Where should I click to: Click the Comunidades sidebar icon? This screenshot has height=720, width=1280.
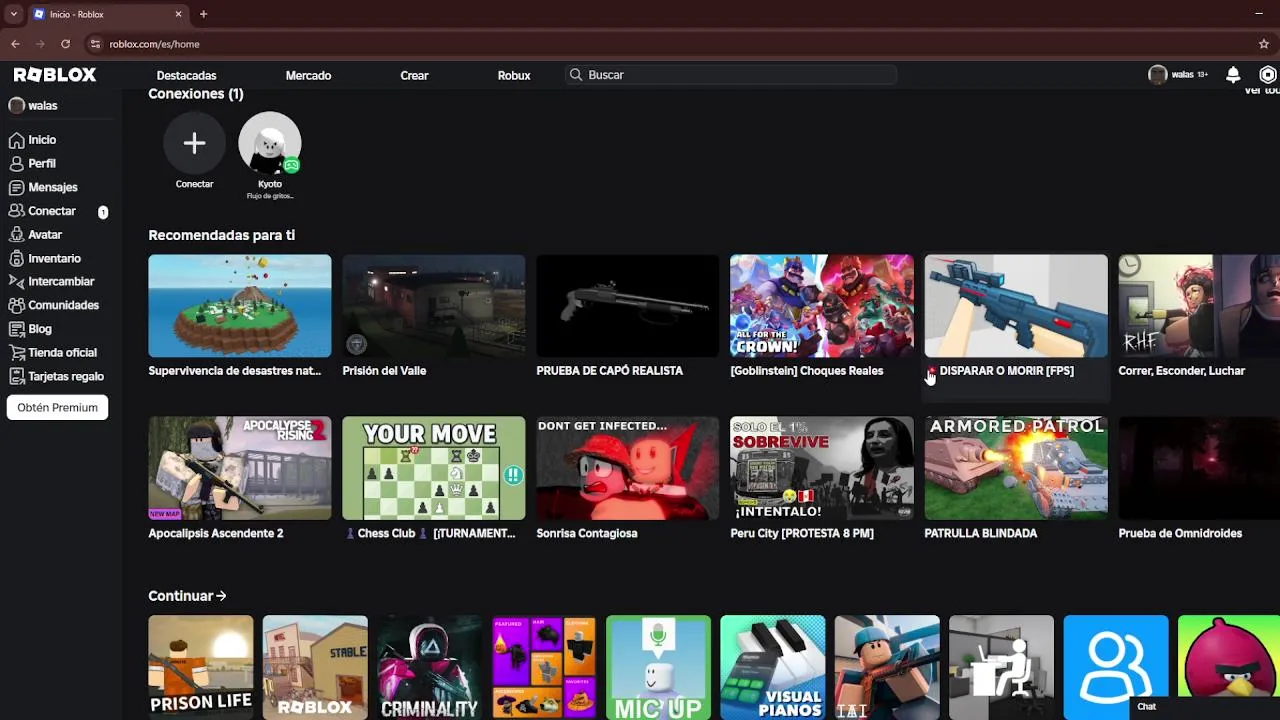click(x=16, y=305)
